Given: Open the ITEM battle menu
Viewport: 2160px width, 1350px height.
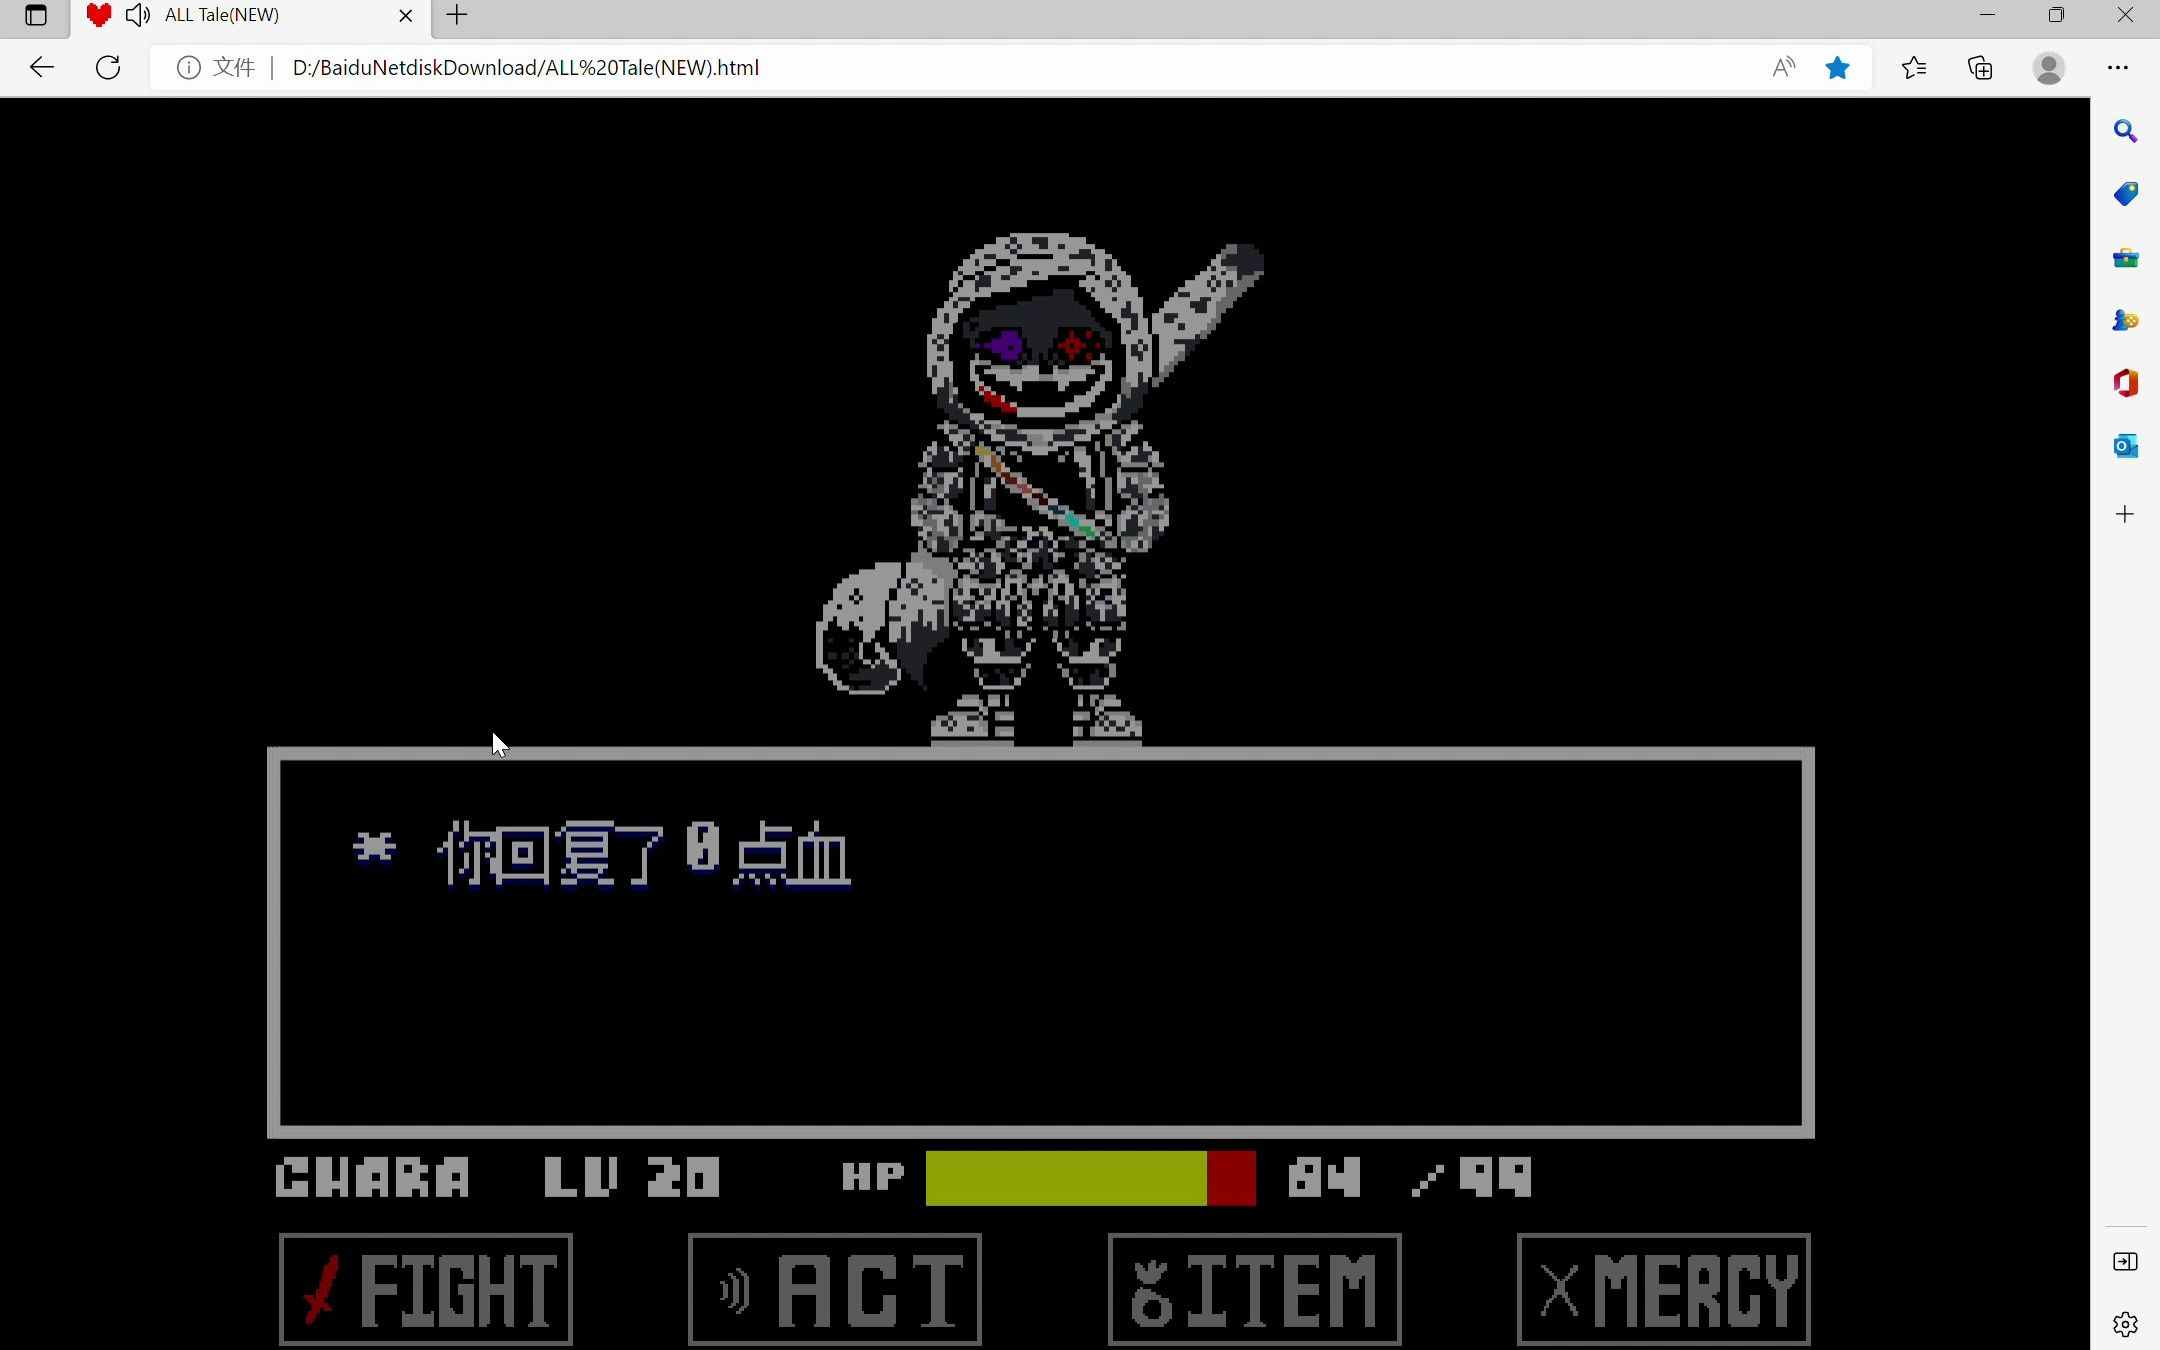Looking at the screenshot, I should pyautogui.click(x=1254, y=1289).
